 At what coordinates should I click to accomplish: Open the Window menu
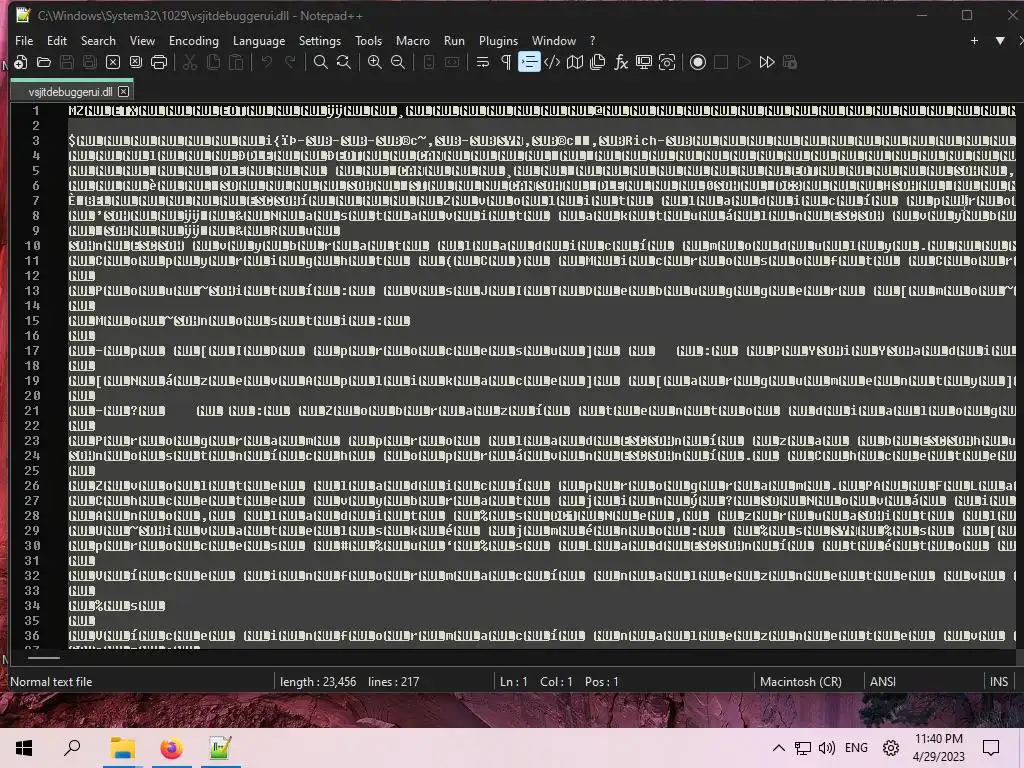(x=554, y=40)
